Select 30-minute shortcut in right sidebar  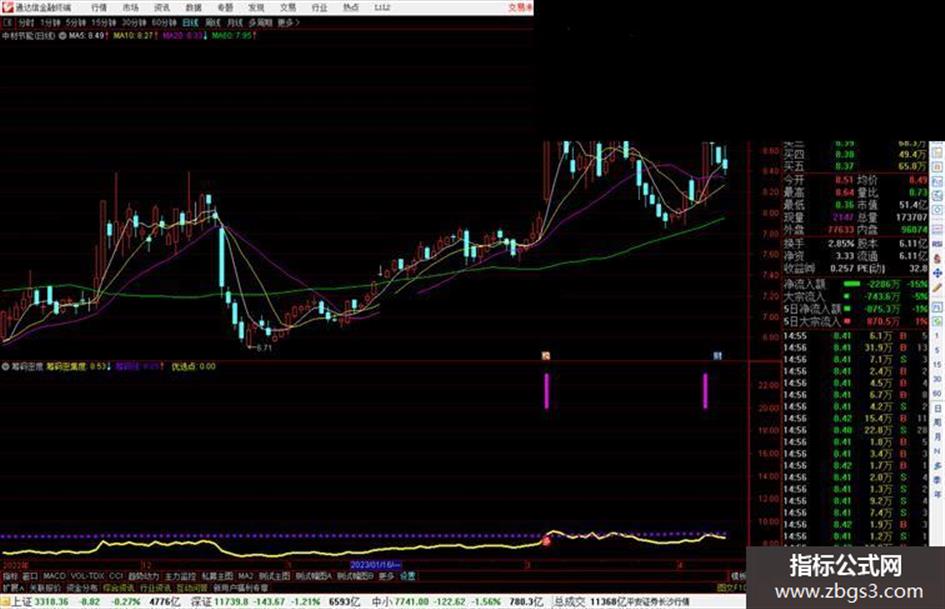tap(937, 379)
